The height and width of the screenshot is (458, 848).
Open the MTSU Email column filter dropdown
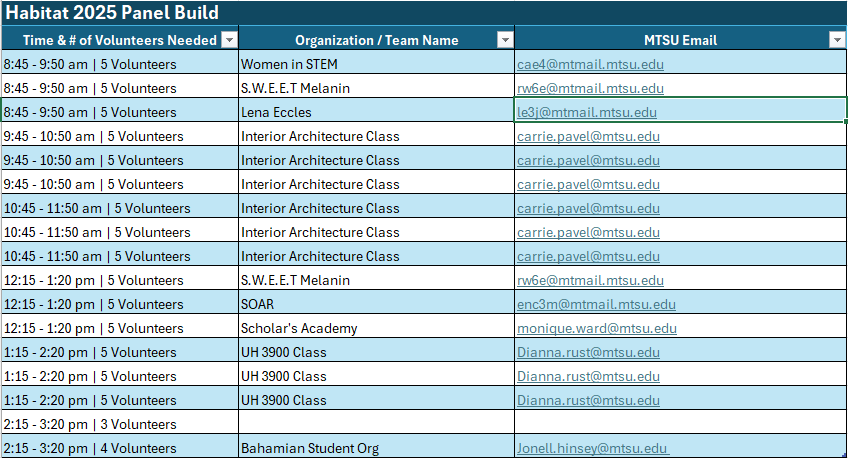[837, 40]
